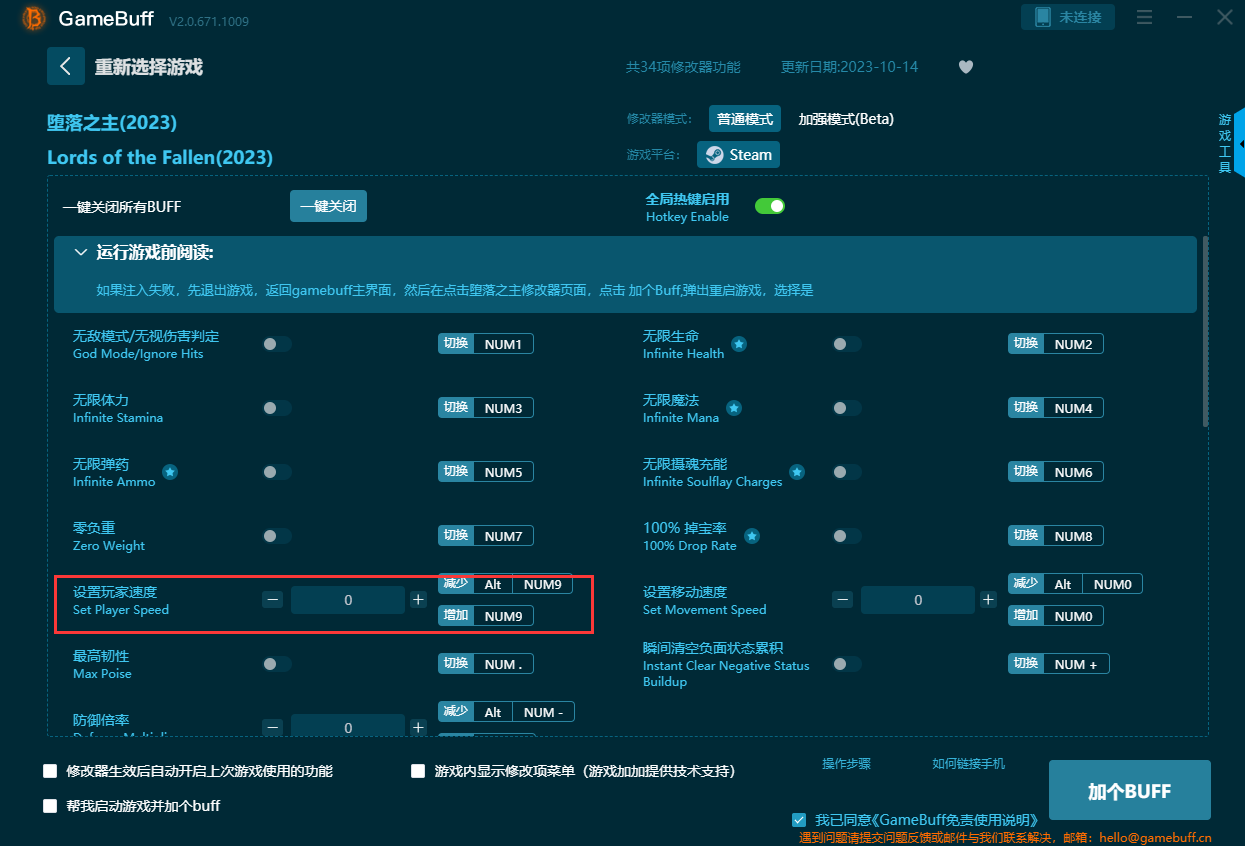Select normal mode (普通模式) tab
The width and height of the screenshot is (1245, 846).
745,119
